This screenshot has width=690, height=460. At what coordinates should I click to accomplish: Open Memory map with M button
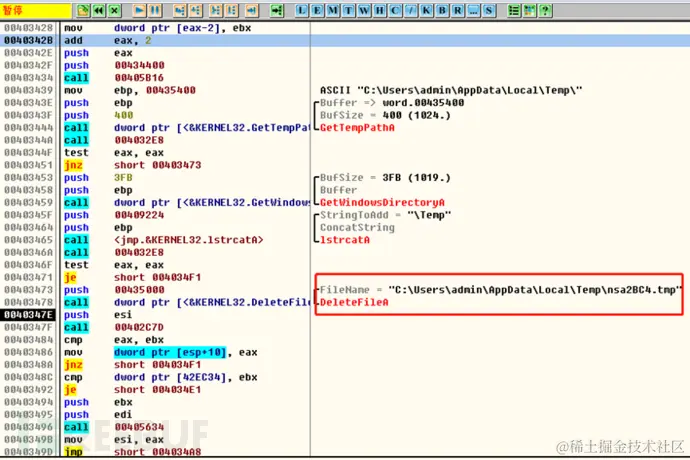click(333, 10)
